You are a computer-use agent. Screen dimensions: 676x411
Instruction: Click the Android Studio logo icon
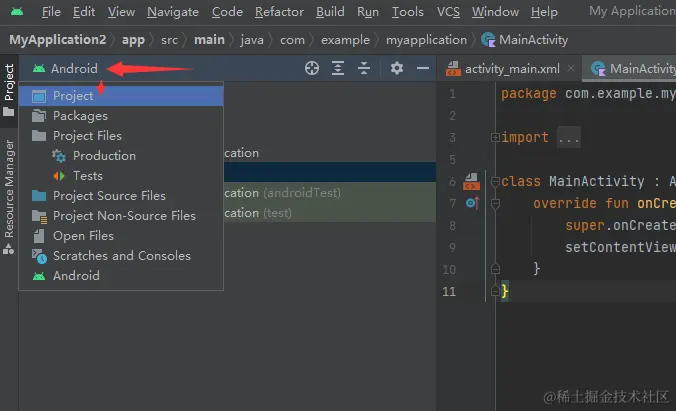[x=17, y=12]
